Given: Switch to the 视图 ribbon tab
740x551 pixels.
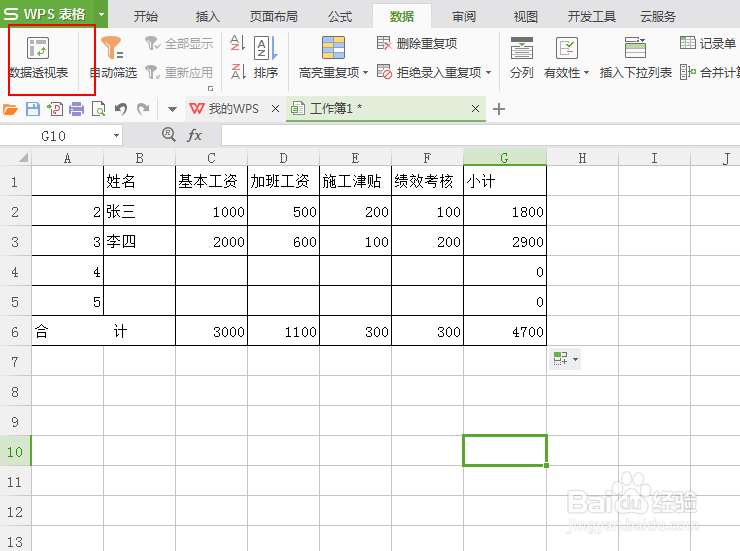Looking at the screenshot, I should [526, 17].
